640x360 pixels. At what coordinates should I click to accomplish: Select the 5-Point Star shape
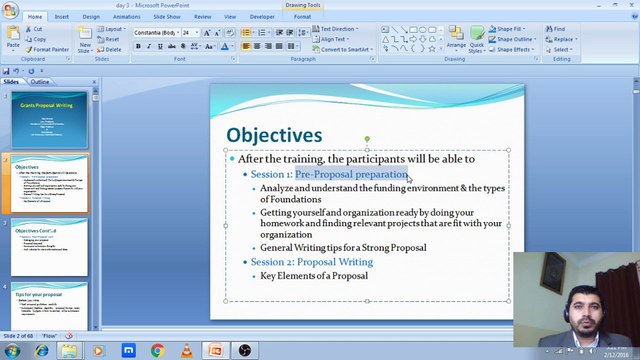tap(432, 49)
